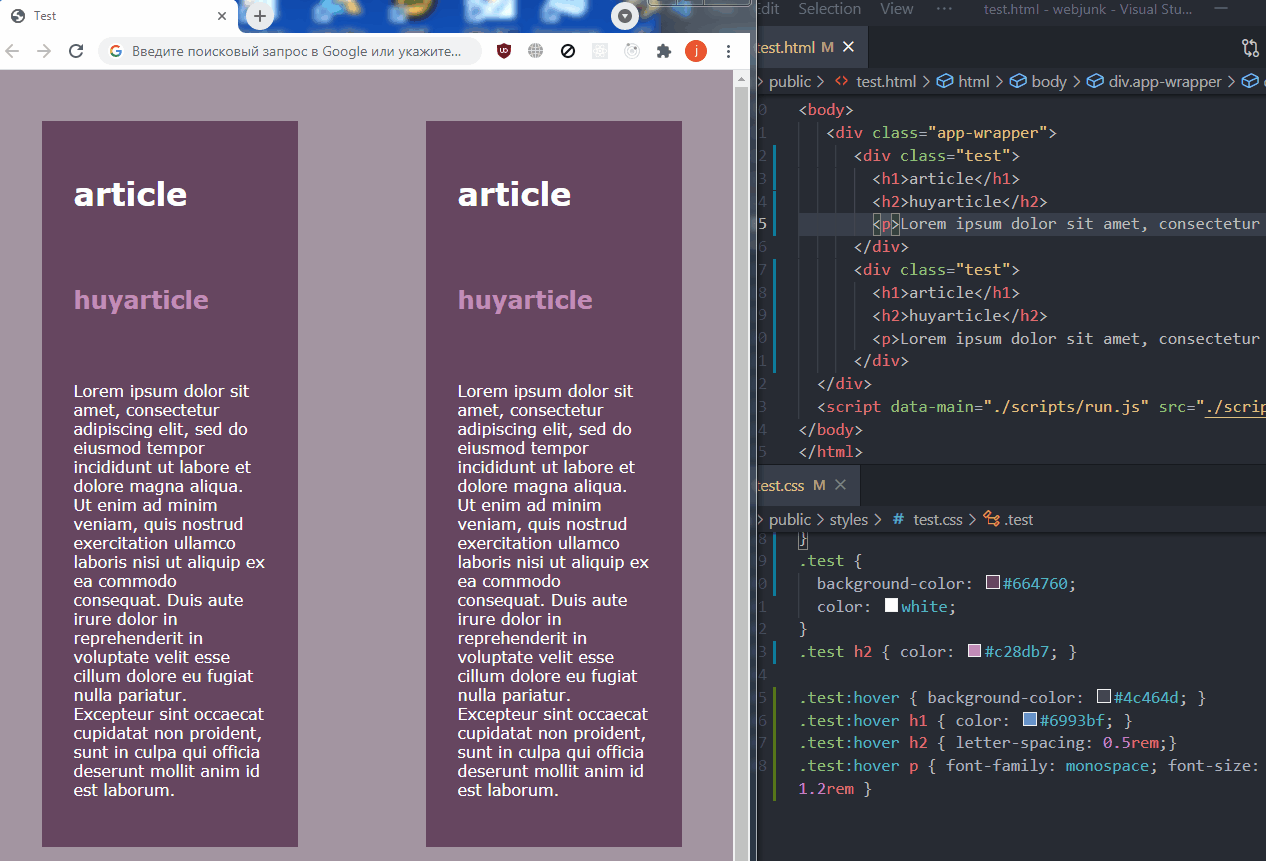Click the Chrome page vertical scrollbar
Screen dimensions: 1266x861
pyautogui.click(x=741, y=465)
